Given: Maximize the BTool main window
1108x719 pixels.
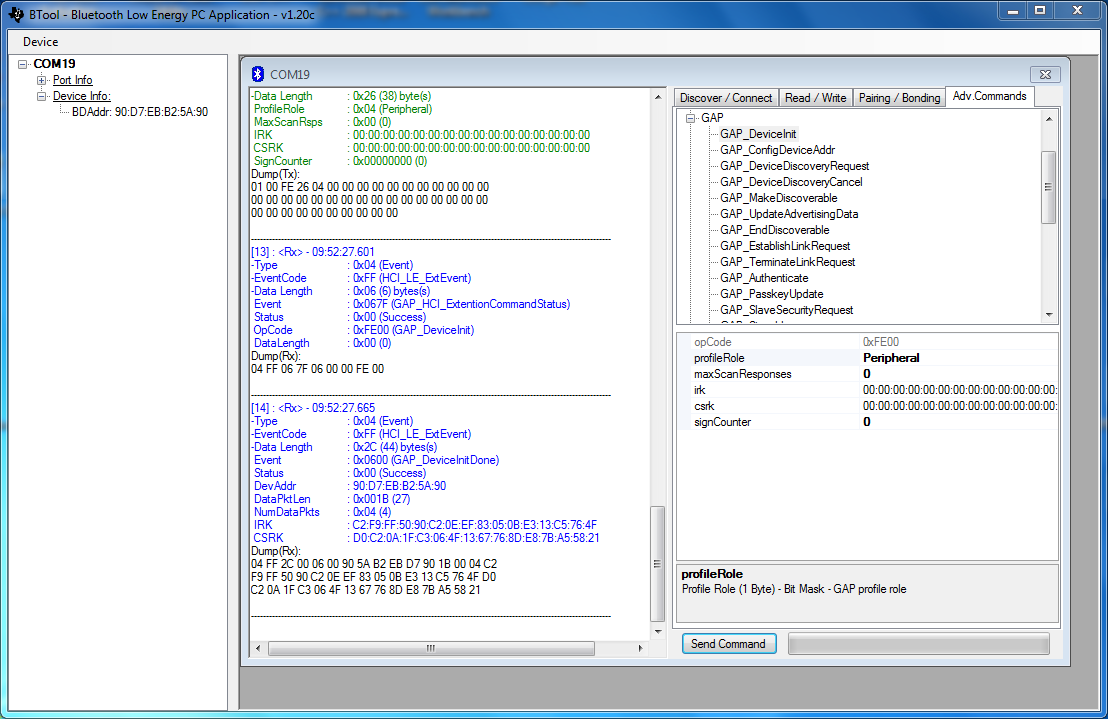Looking at the screenshot, I should click(x=1040, y=11).
